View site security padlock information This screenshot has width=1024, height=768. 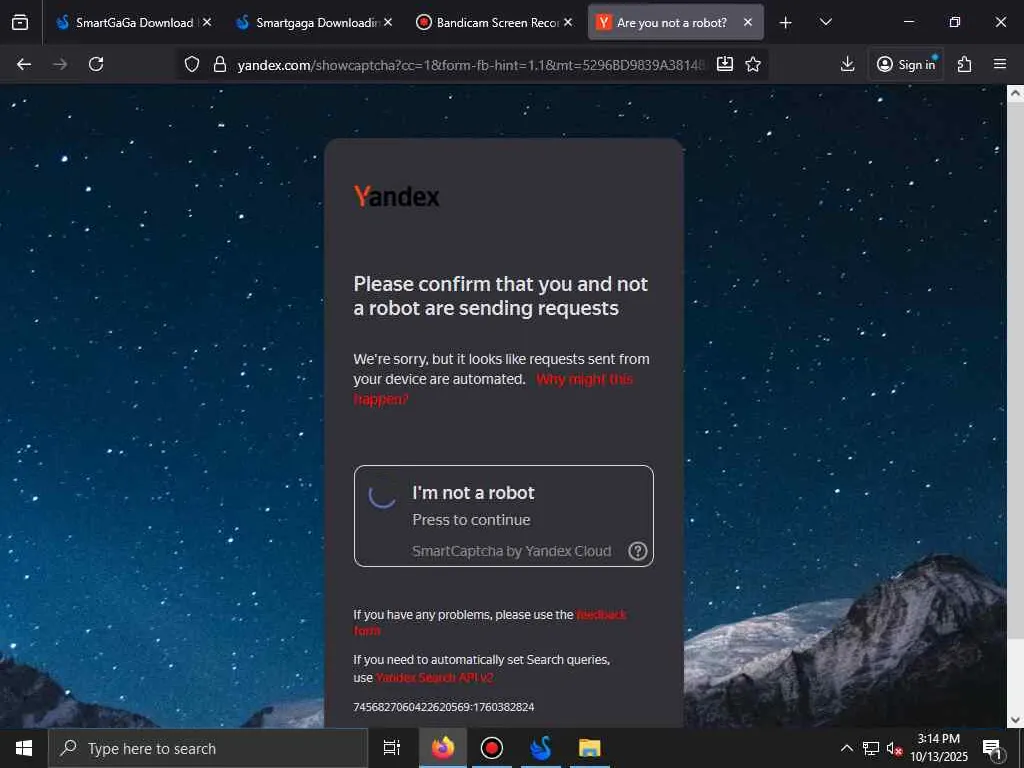click(220, 64)
